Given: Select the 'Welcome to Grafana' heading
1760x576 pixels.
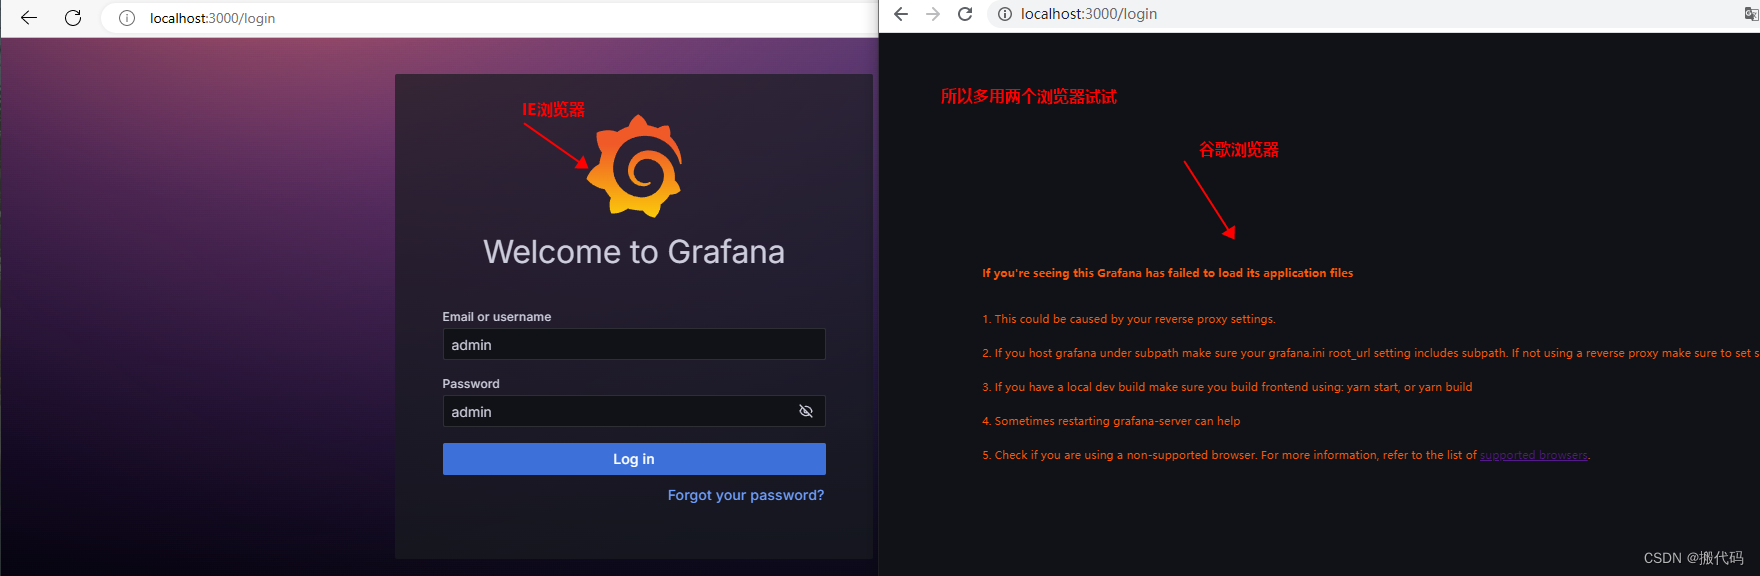Looking at the screenshot, I should [634, 252].
